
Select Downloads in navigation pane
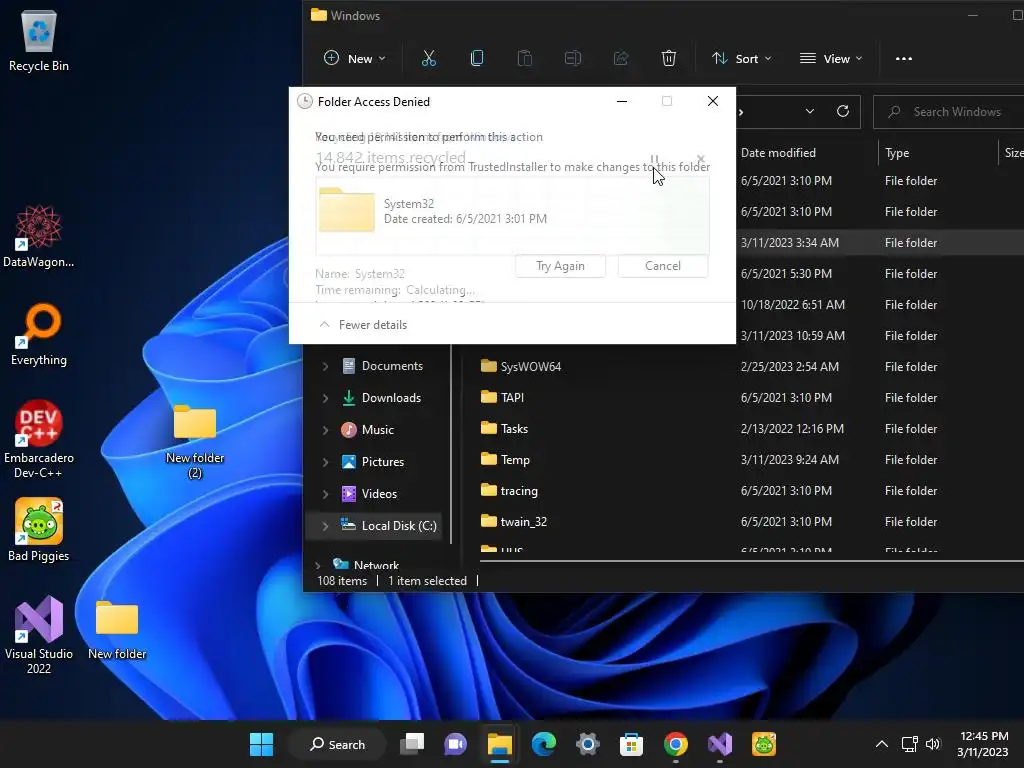pyautogui.click(x=391, y=398)
